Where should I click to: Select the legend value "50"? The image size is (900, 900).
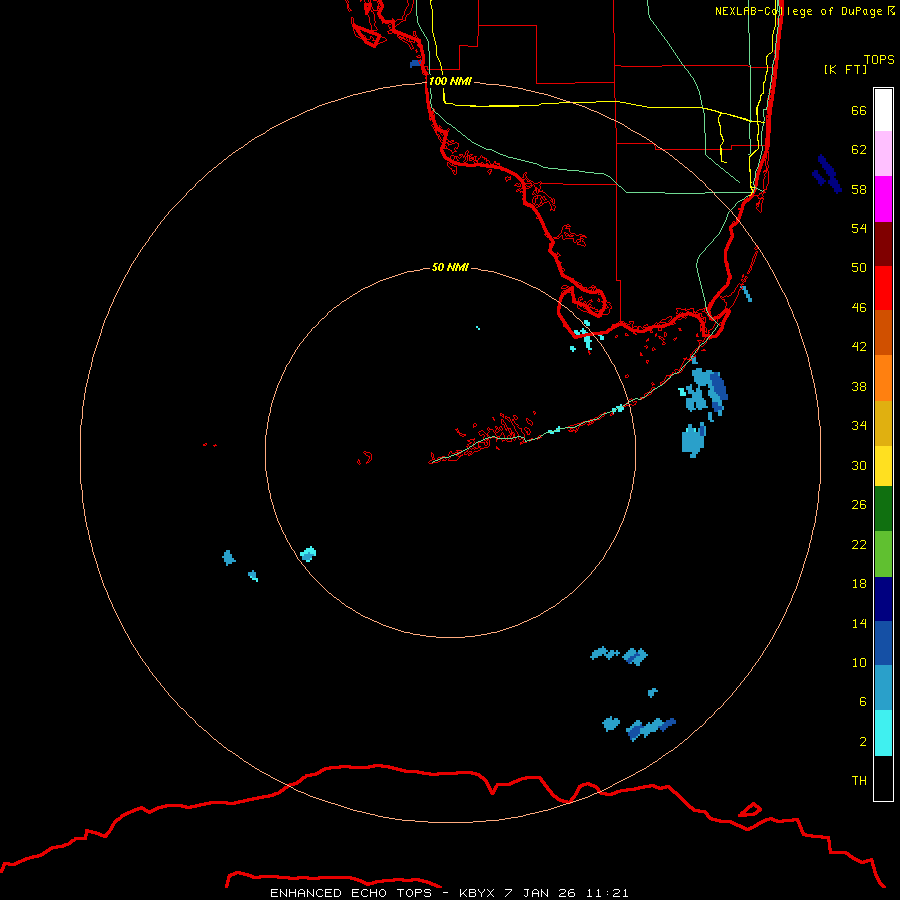[859, 268]
